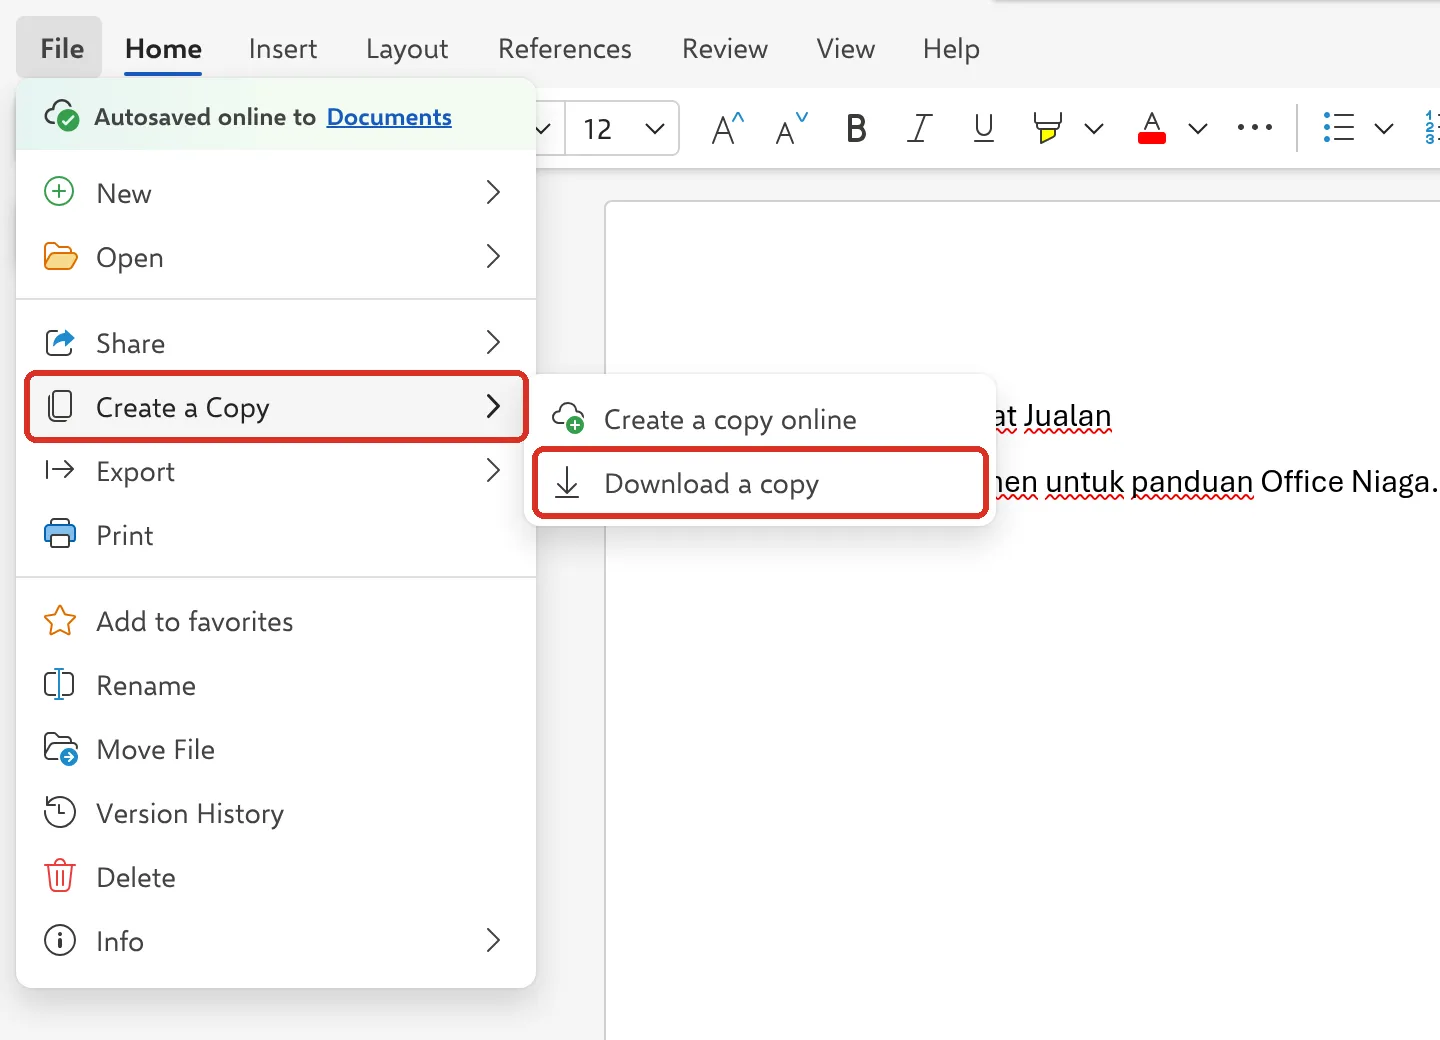This screenshot has width=1440, height=1040.
Task: Open the Help tab
Action: tap(951, 49)
